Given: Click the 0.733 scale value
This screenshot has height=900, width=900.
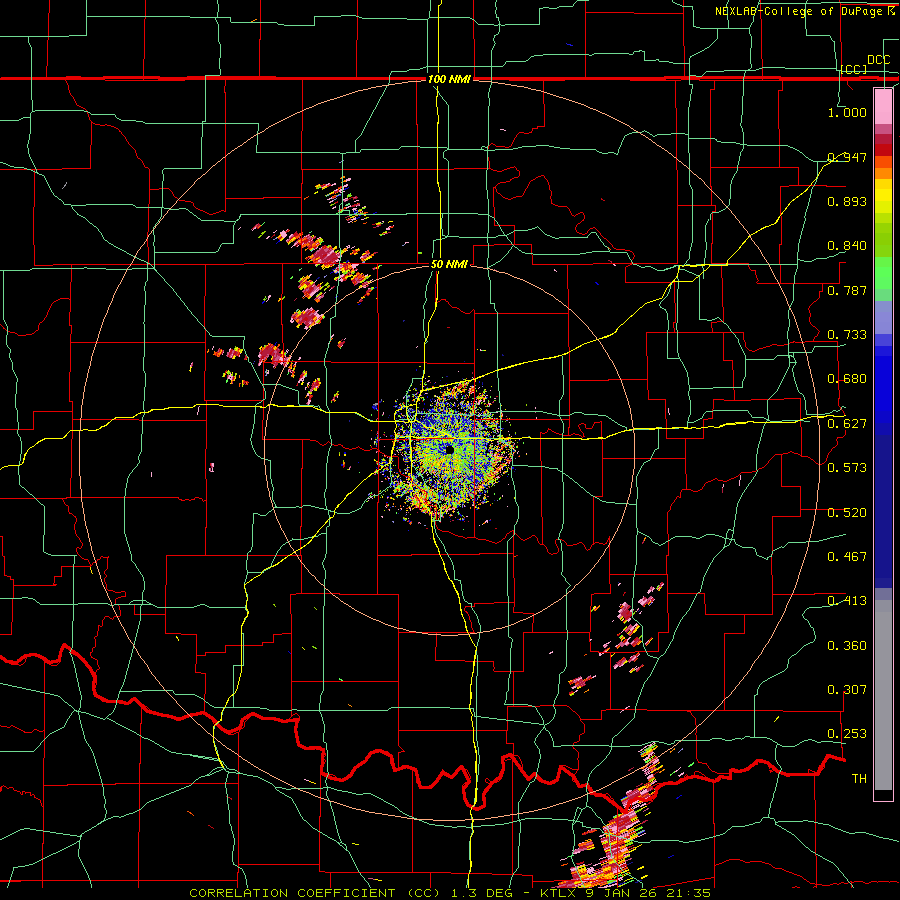Looking at the screenshot, I should pyautogui.click(x=847, y=335).
